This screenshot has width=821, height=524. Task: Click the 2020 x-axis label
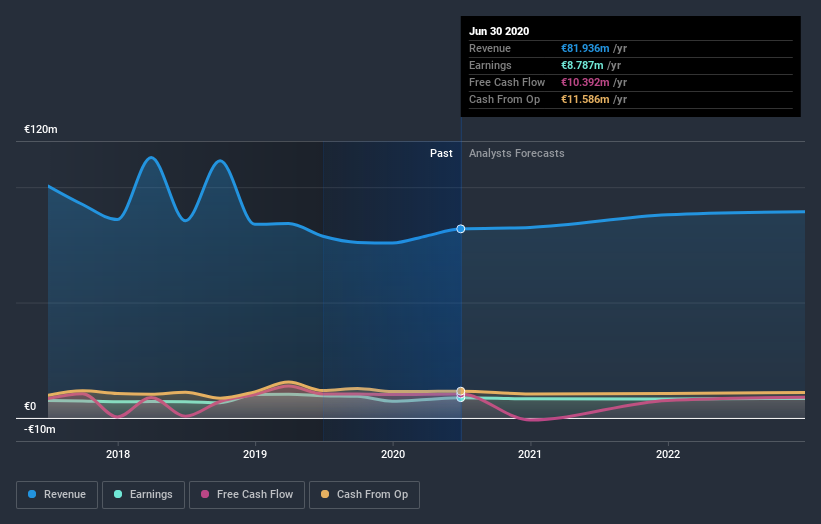[393, 454]
